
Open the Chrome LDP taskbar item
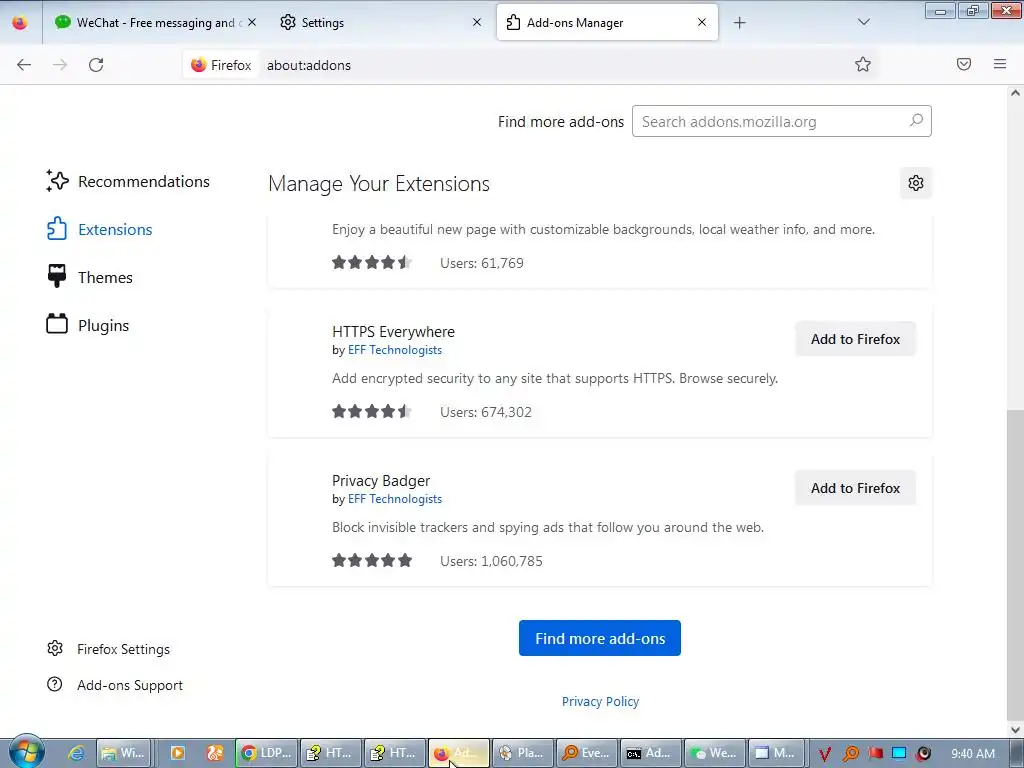(267, 753)
